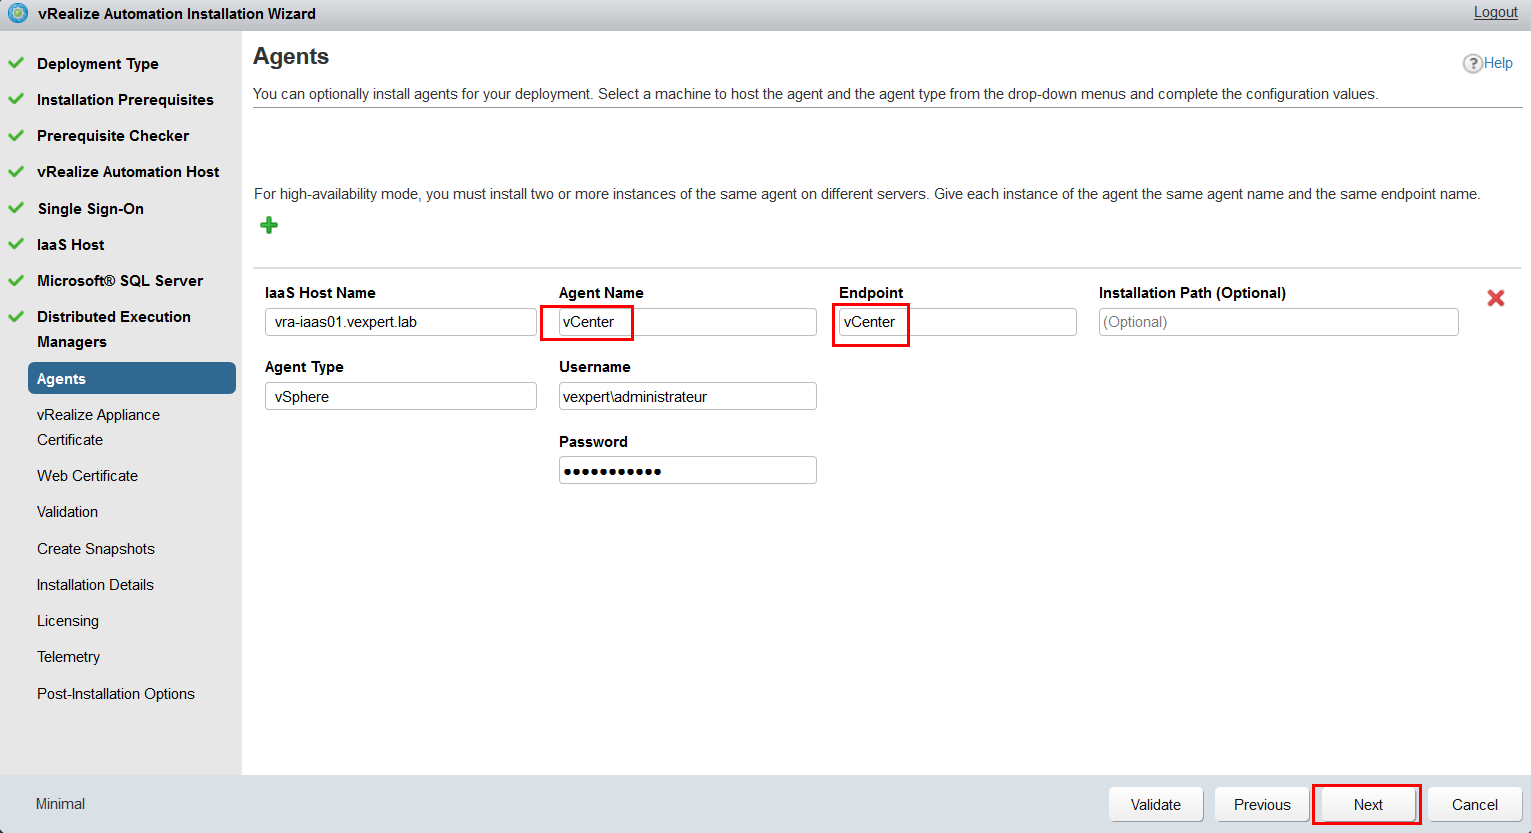Screen dimensions: 1531x833
Task: Open Post-Installation Options step
Action: pos(116,694)
